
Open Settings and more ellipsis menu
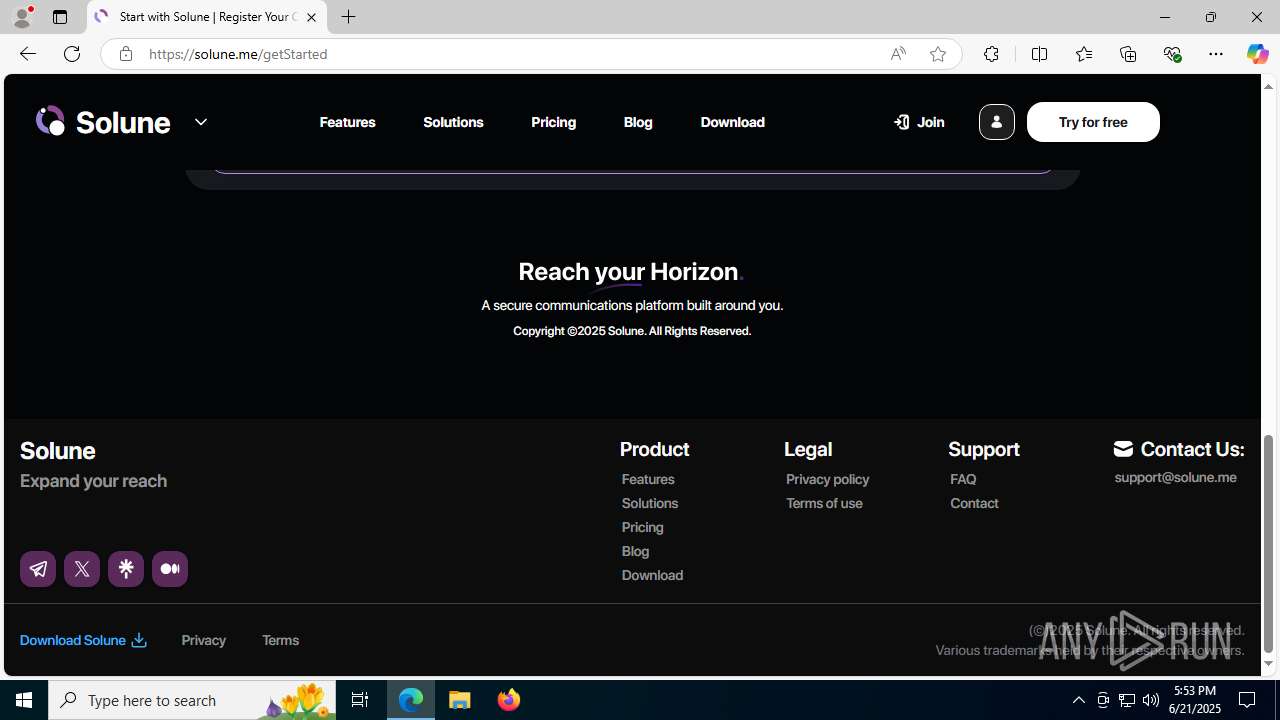[x=1216, y=54]
